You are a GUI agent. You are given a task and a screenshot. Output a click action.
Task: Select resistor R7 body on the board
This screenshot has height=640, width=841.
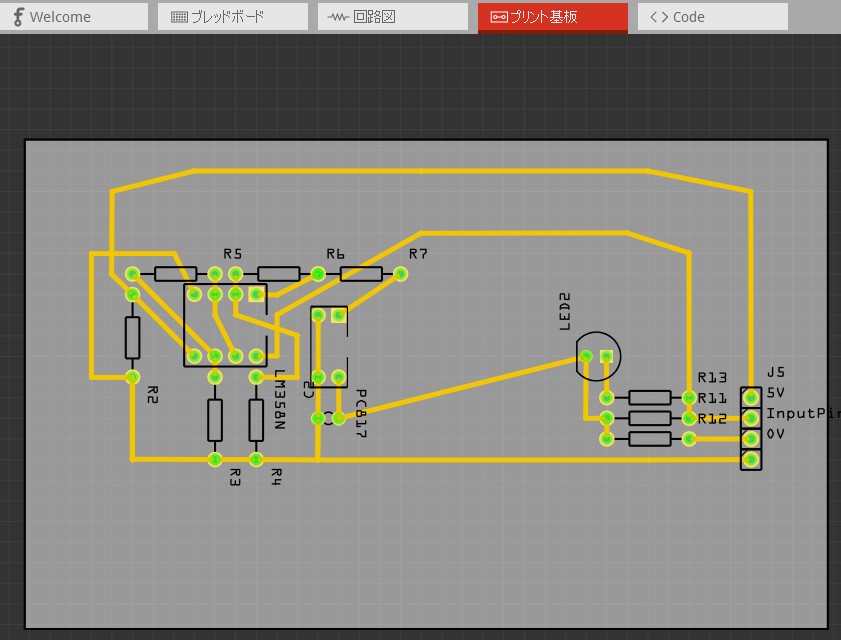(360, 274)
